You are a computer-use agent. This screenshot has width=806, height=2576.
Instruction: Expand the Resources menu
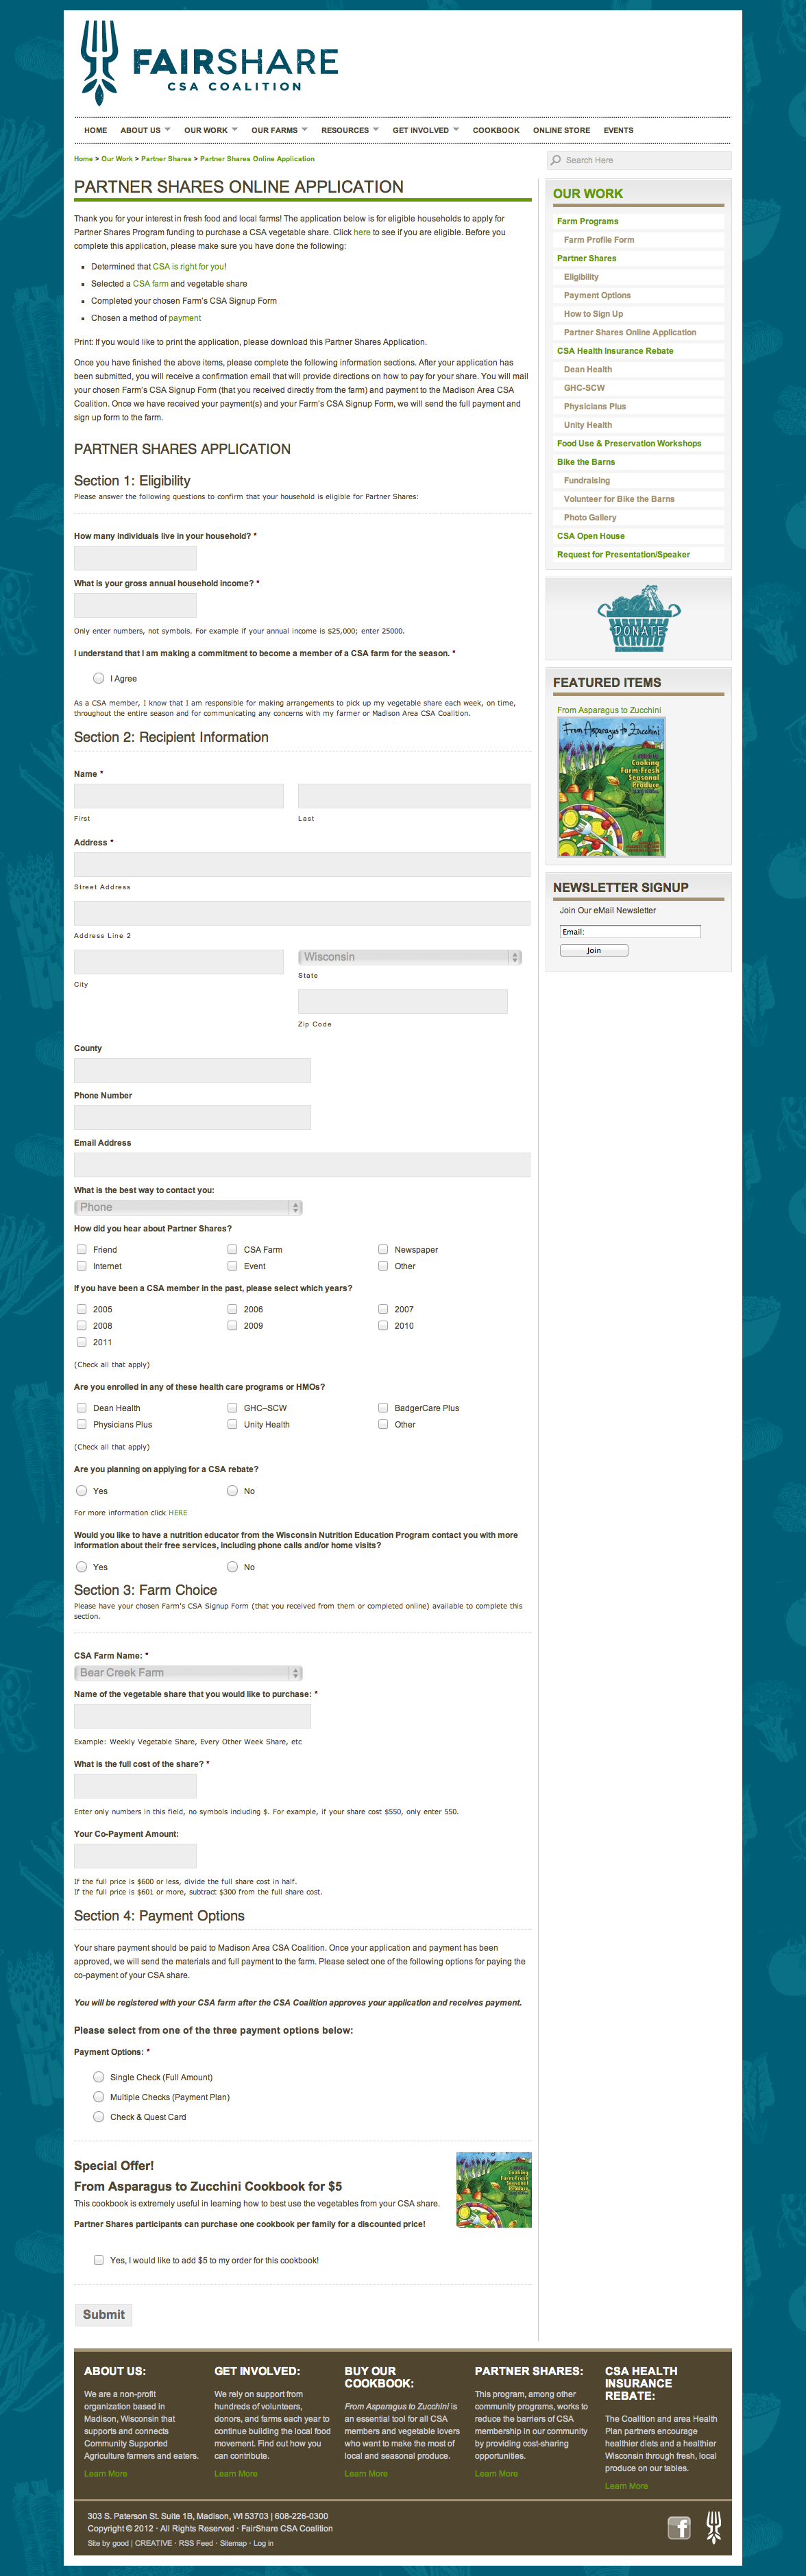click(x=350, y=130)
